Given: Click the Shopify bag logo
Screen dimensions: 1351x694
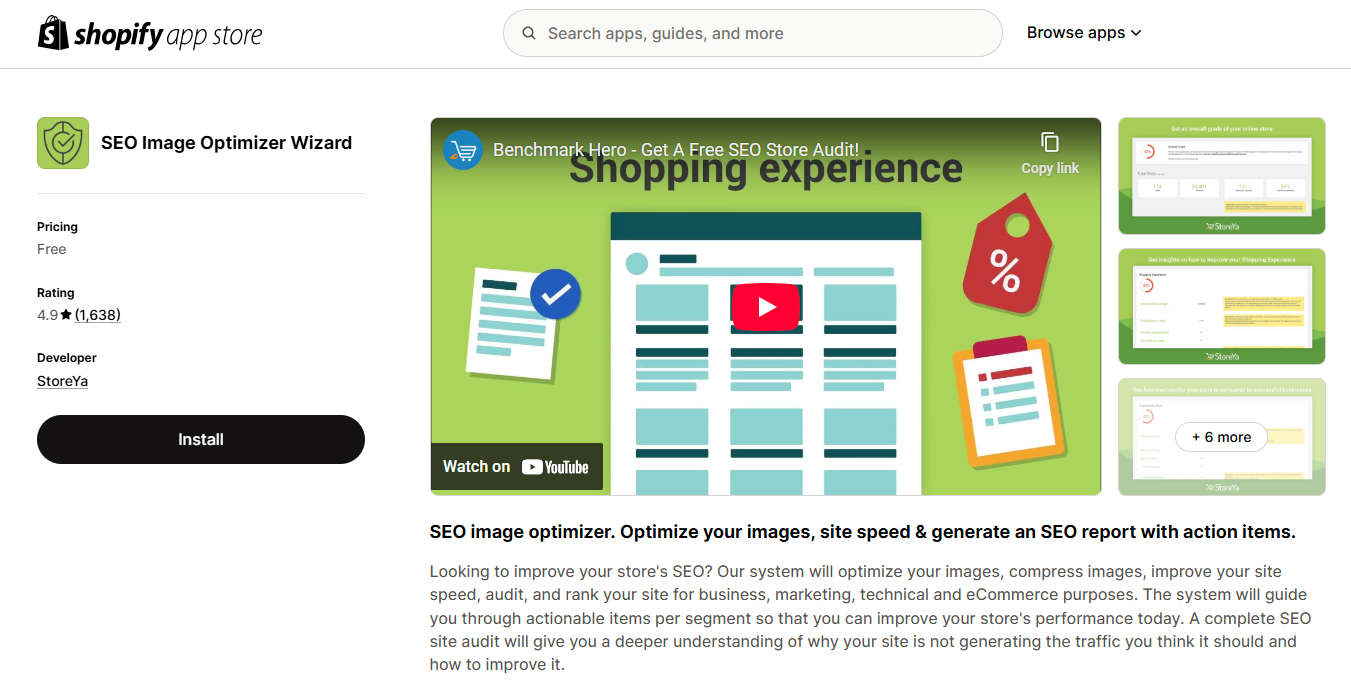Looking at the screenshot, I should (50, 33).
